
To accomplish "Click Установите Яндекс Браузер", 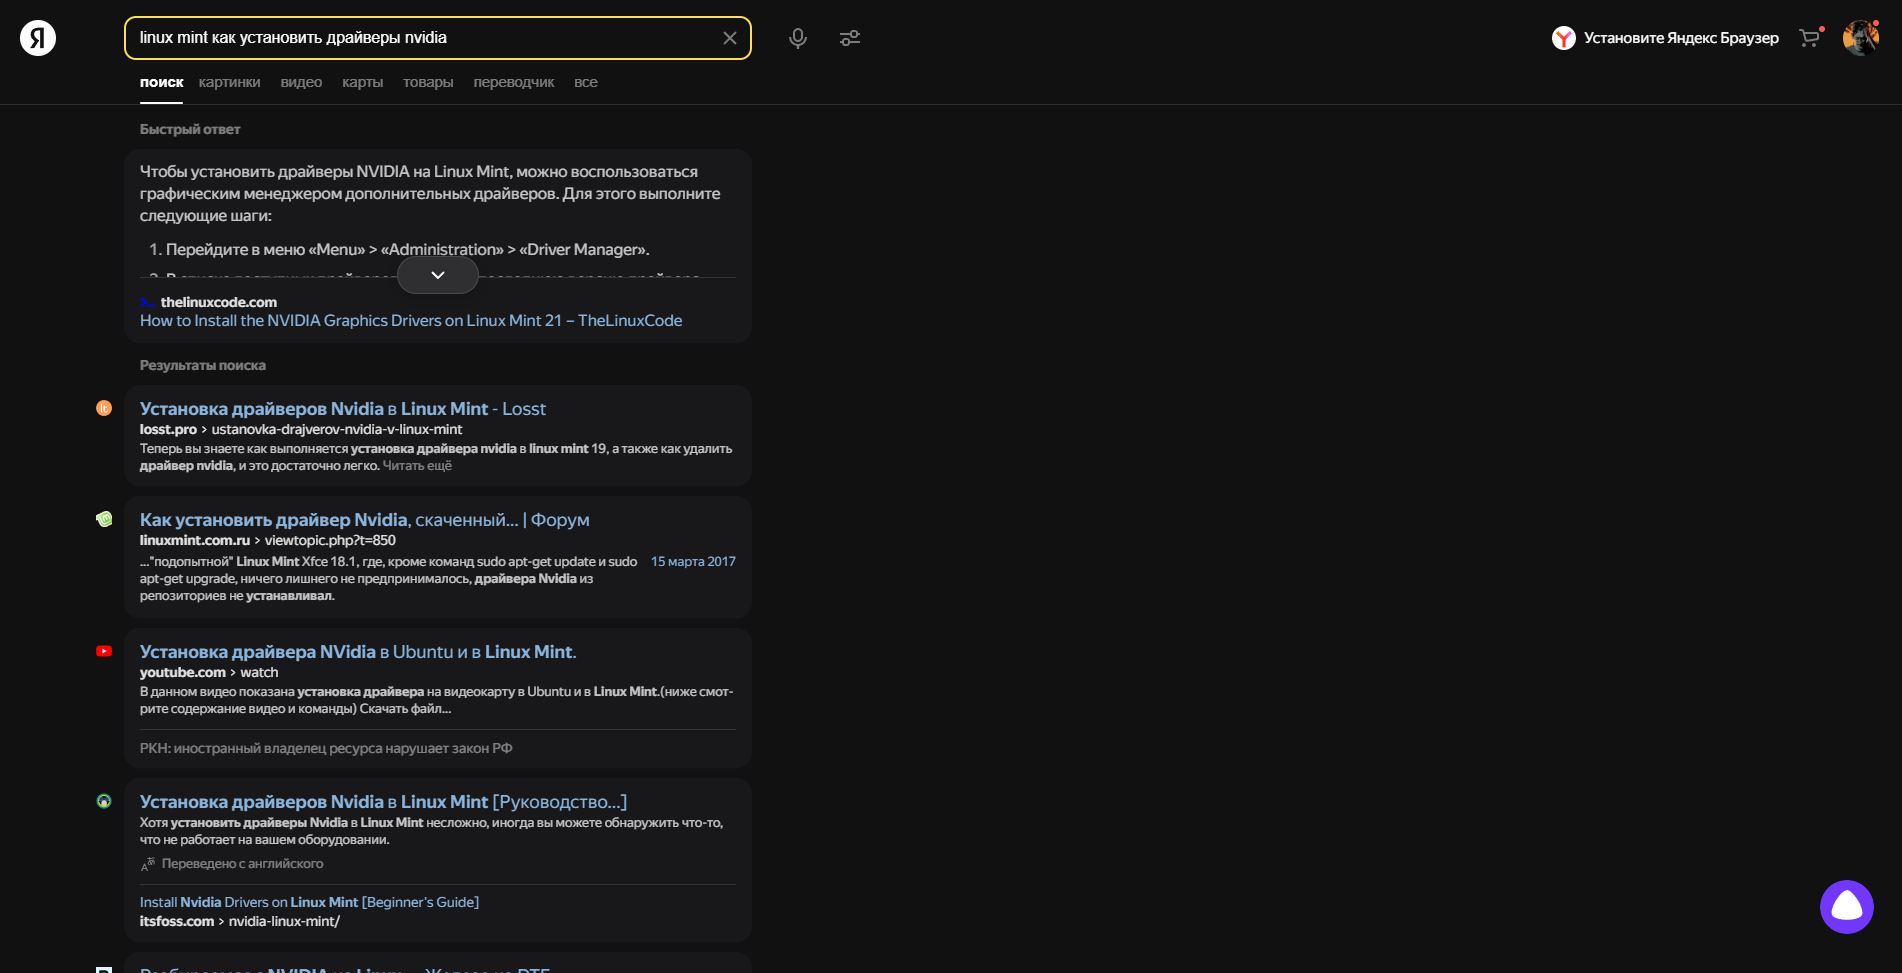I will (1679, 37).
